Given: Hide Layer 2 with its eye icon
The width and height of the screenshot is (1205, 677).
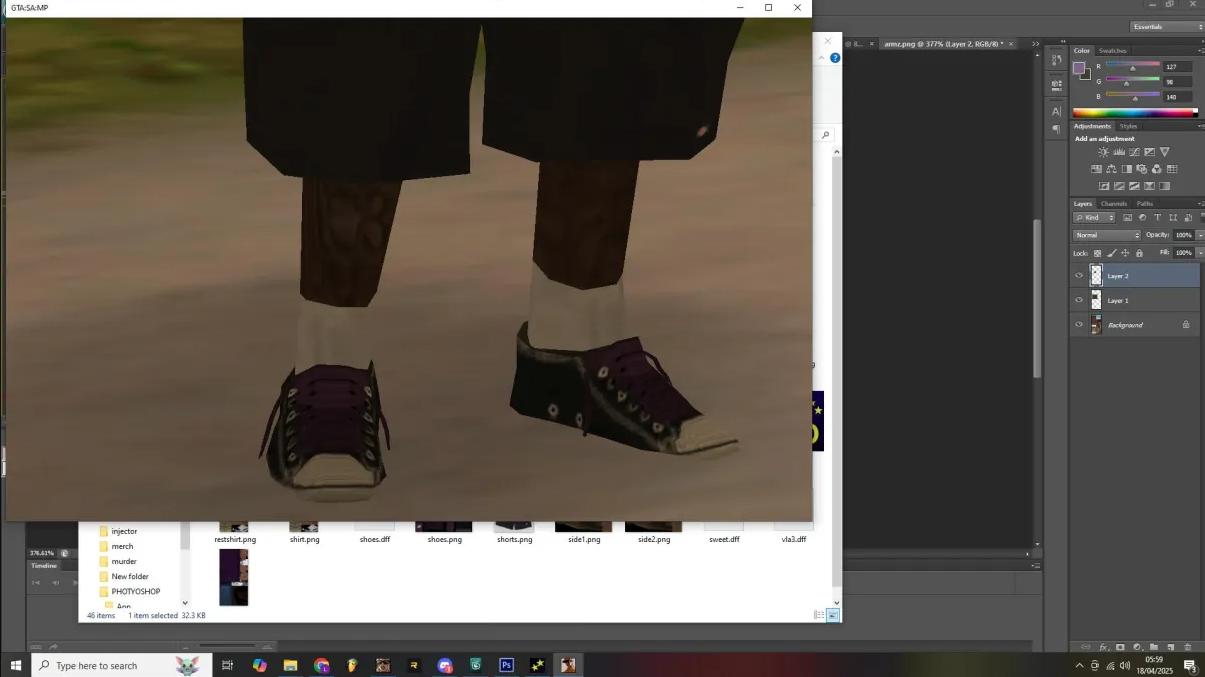Looking at the screenshot, I should pos(1079,276).
